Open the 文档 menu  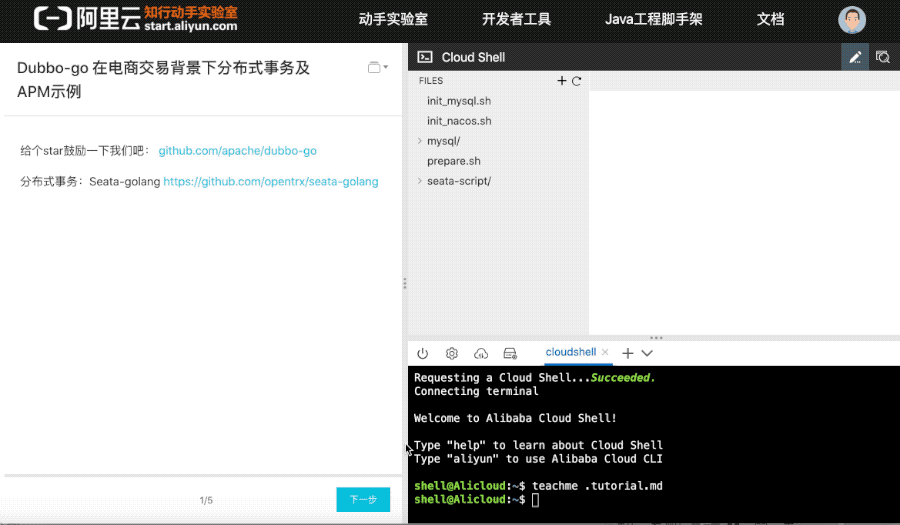[770, 20]
